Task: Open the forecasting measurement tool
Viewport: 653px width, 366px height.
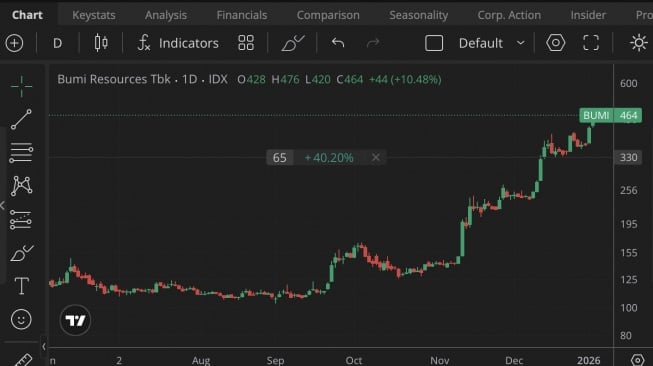Action: [x=21, y=219]
